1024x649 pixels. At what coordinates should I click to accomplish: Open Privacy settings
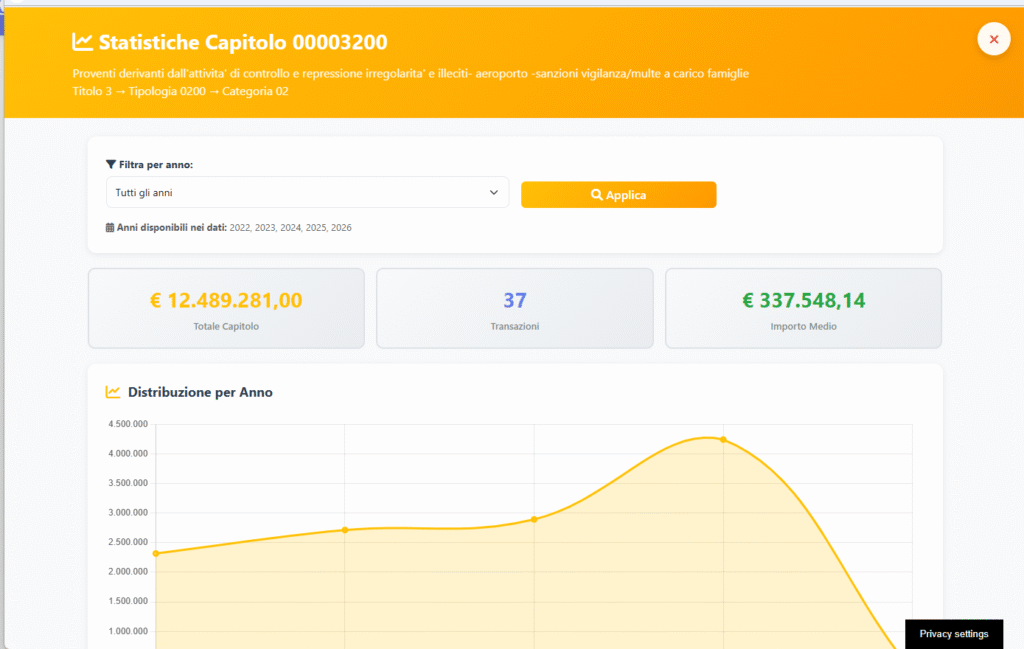(953, 634)
